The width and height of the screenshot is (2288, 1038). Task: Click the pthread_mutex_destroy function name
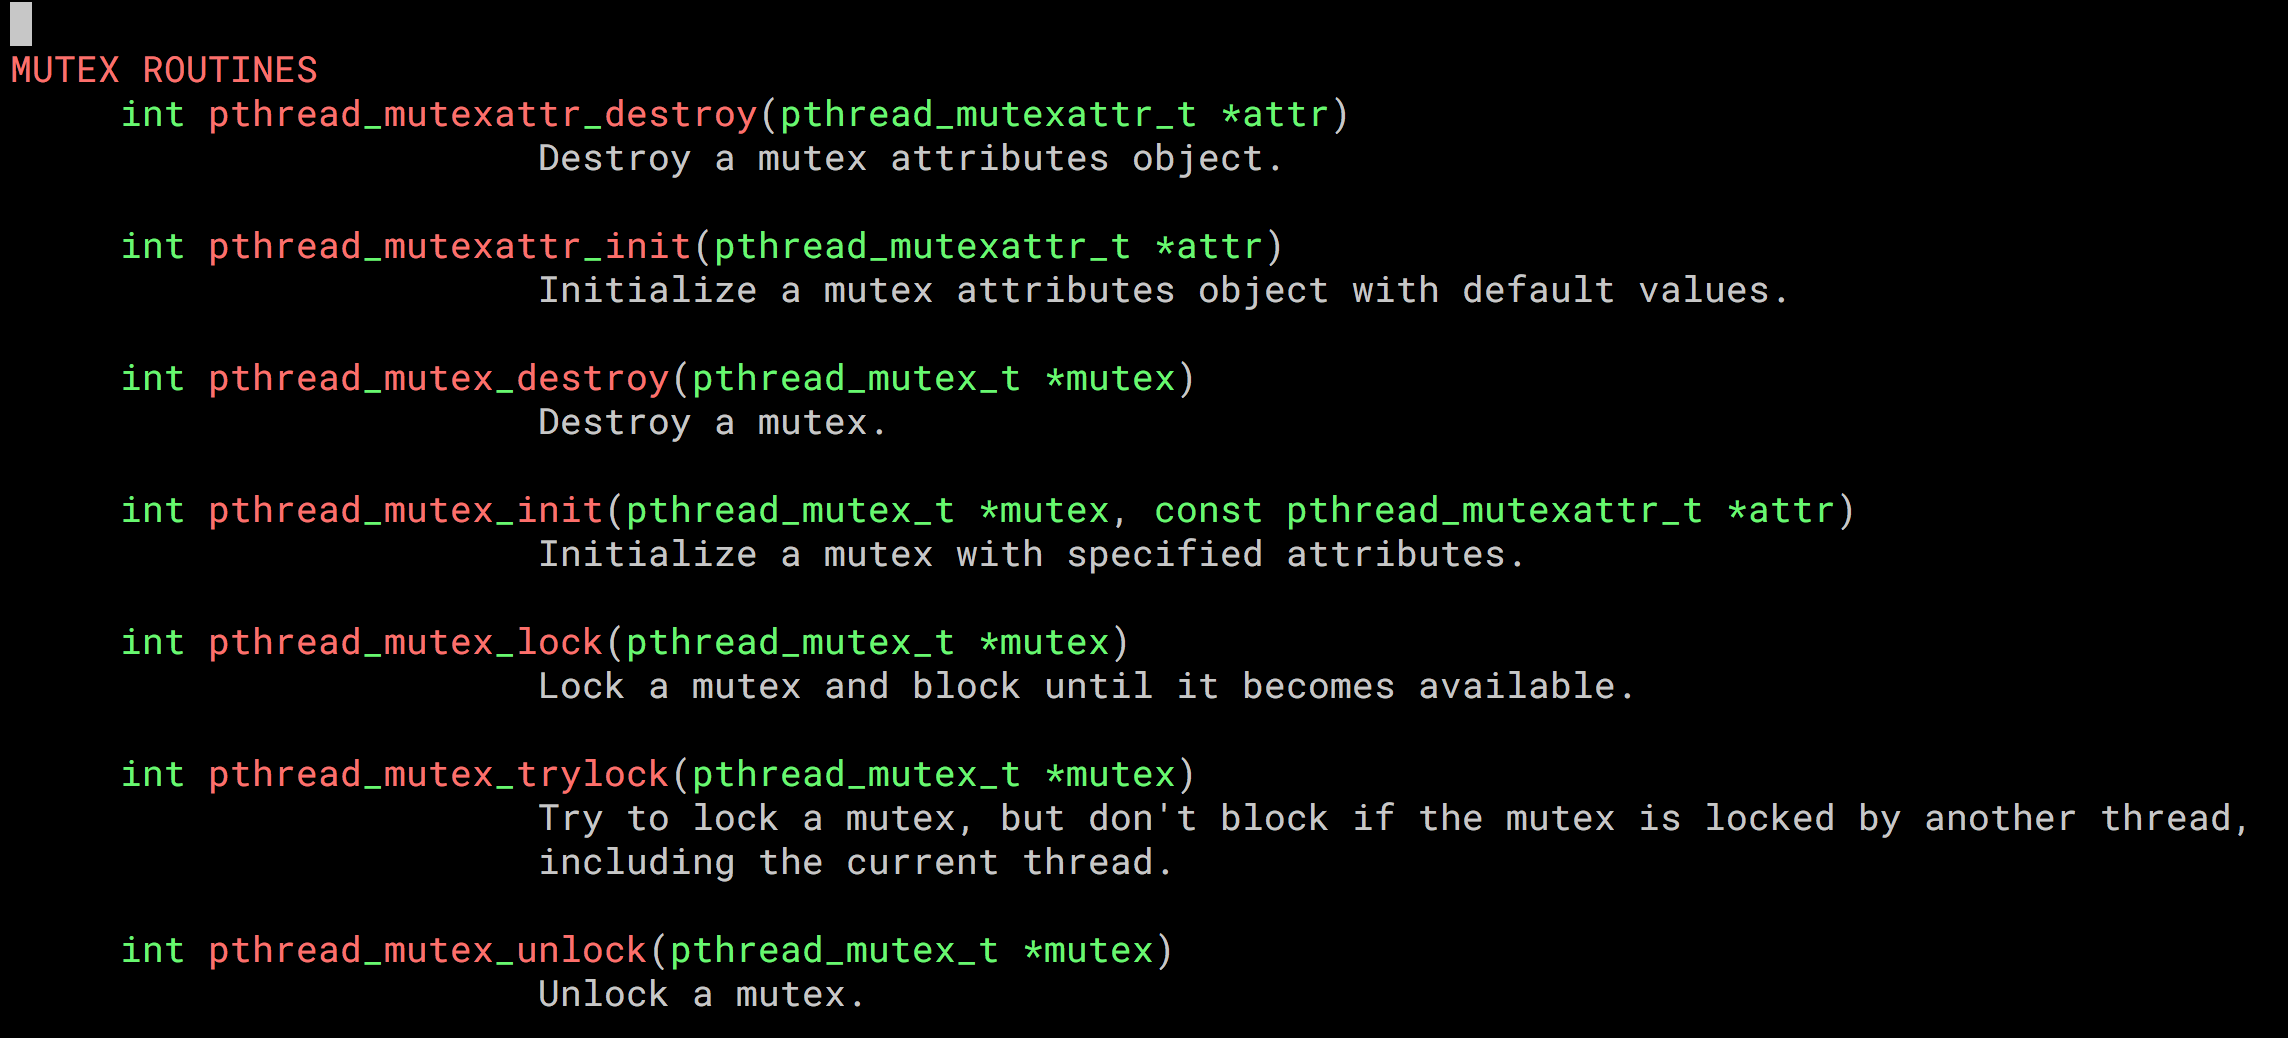(x=439, y=378)
